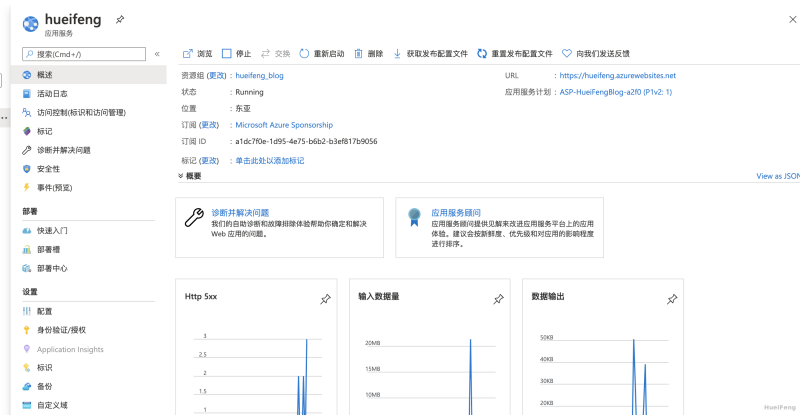Click the large wrench icon in diagnose card
Image resolution: width=800 pixels, height=415 pixels.
click(194, 218)
